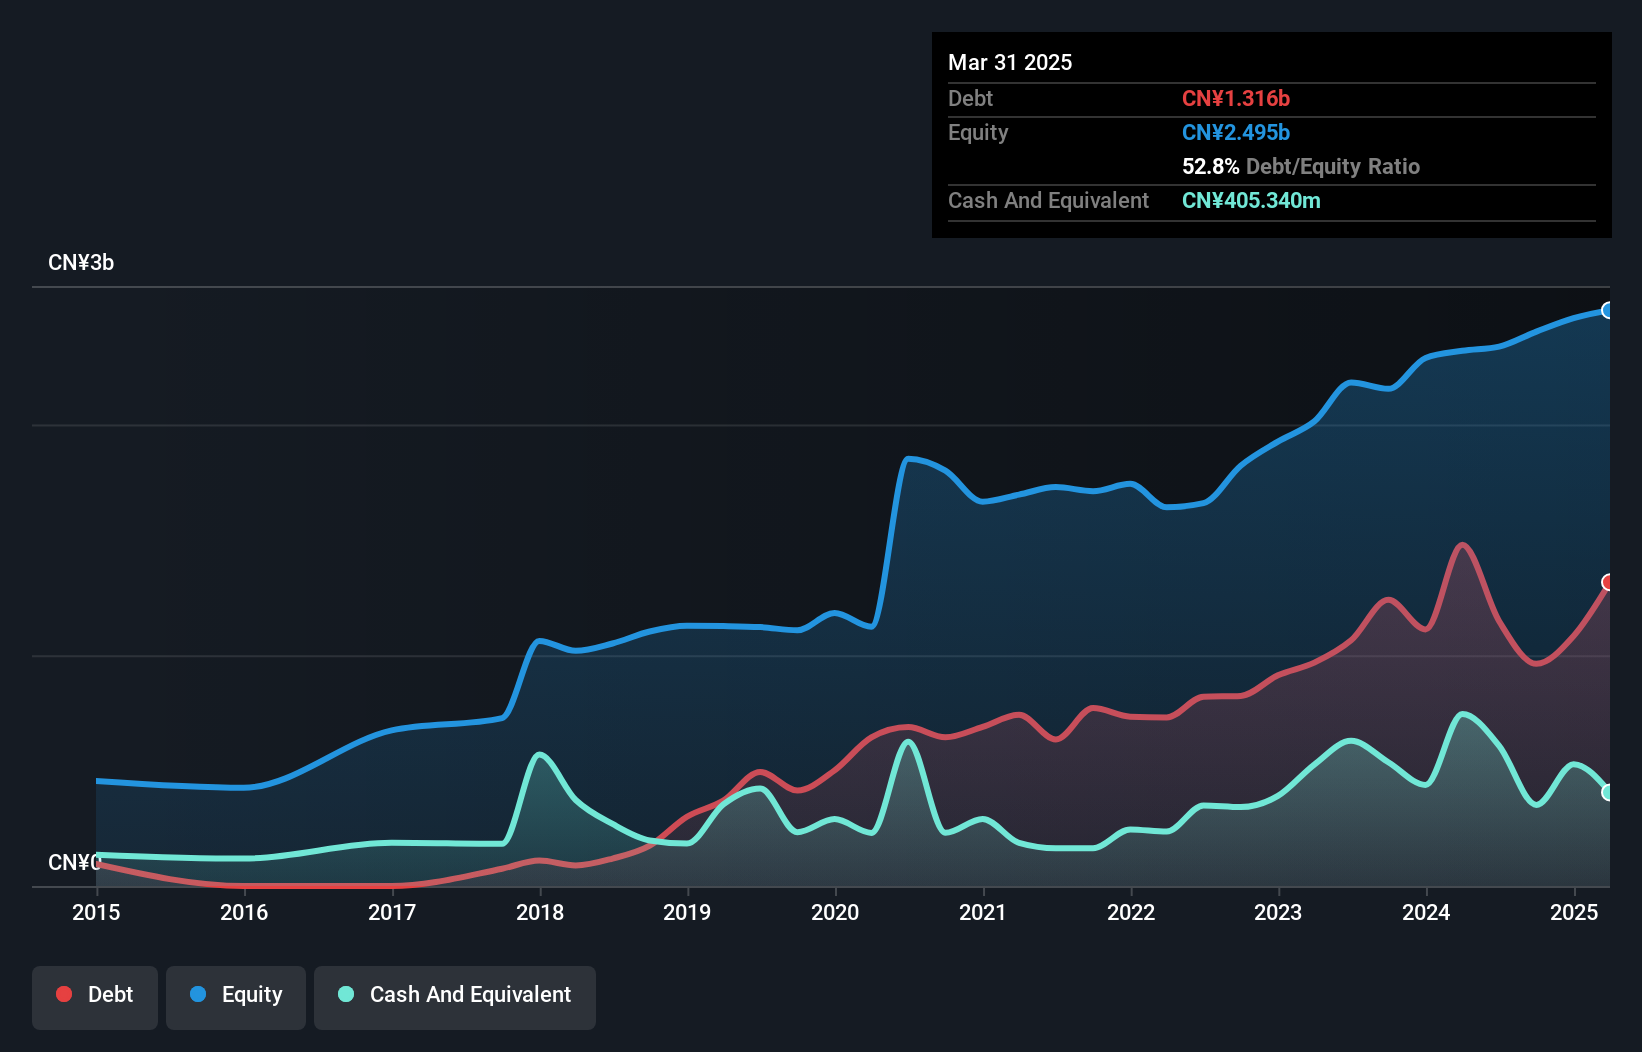Click the Equity value CN¥2.495b in tooltip
1642x1052 pixels.
(x=1236, y=132)
